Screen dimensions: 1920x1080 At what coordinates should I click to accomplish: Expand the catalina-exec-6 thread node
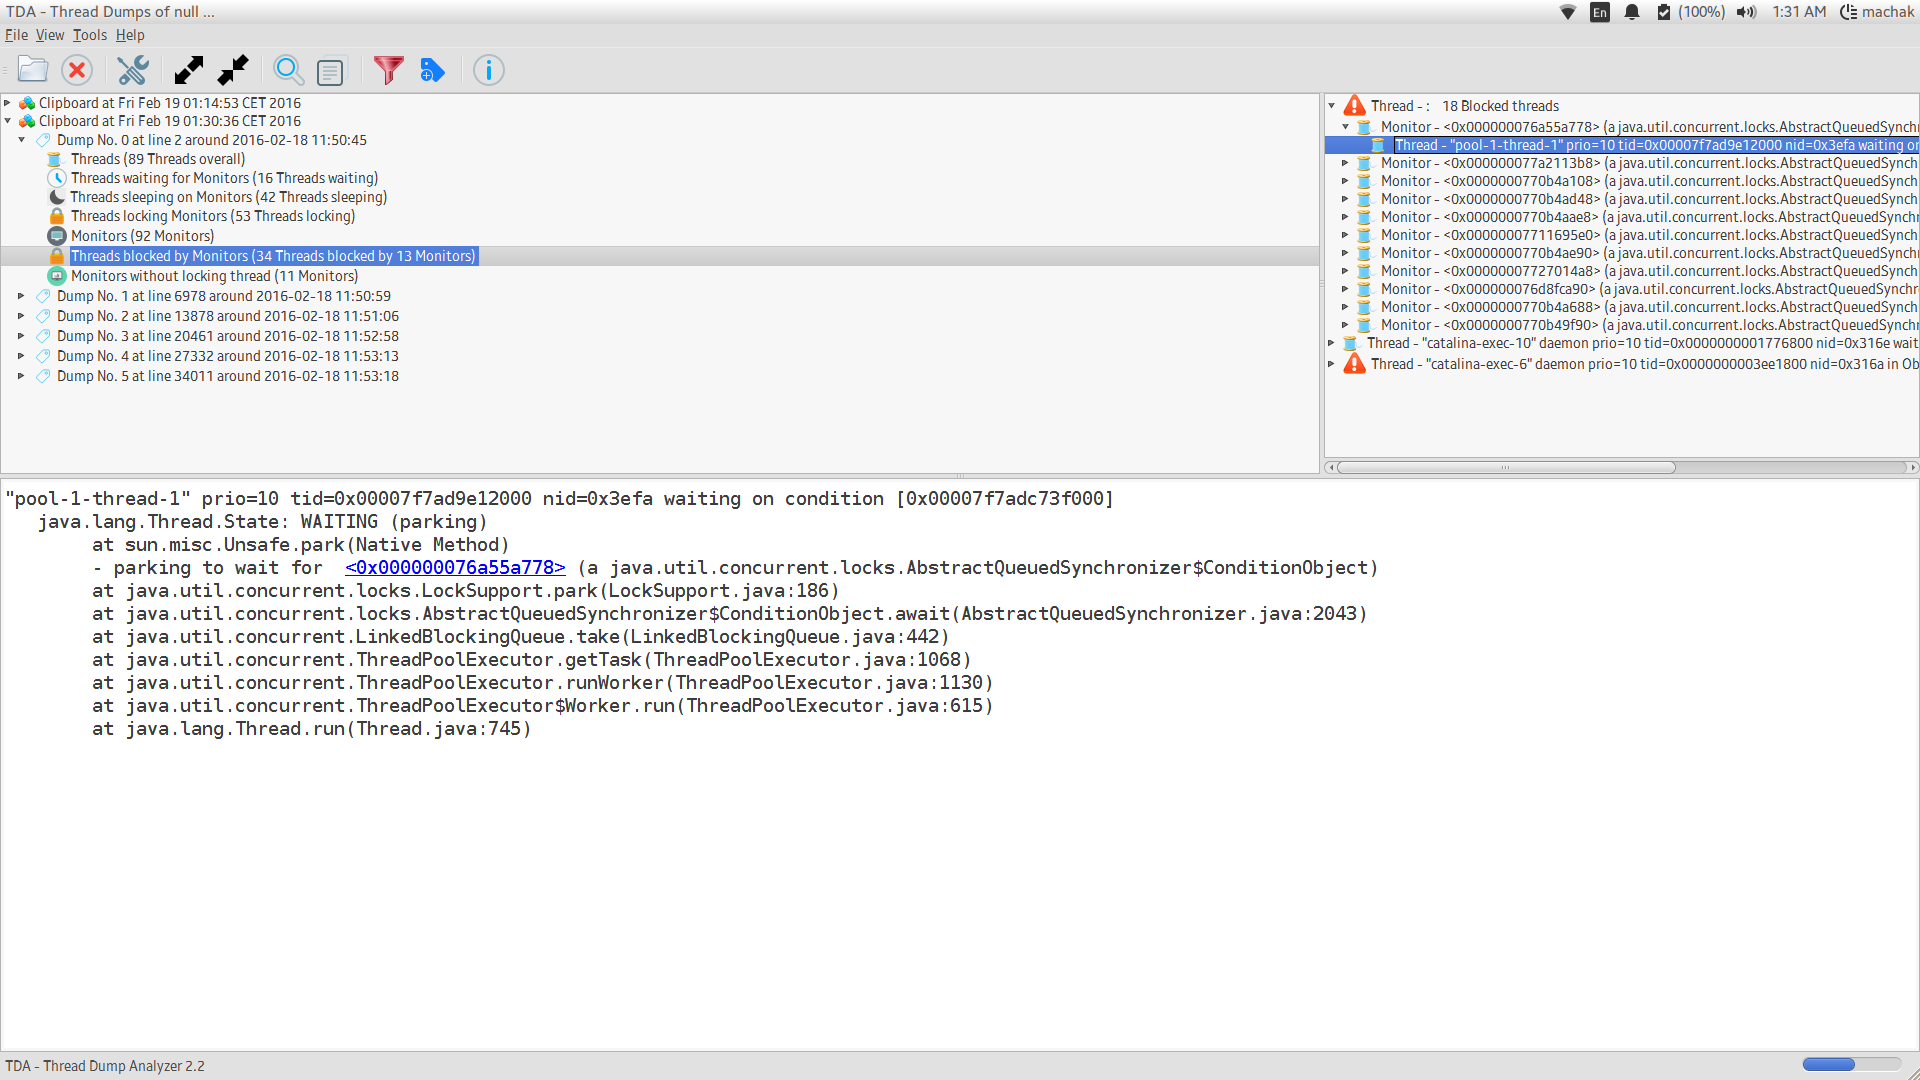pos(1332,364)
